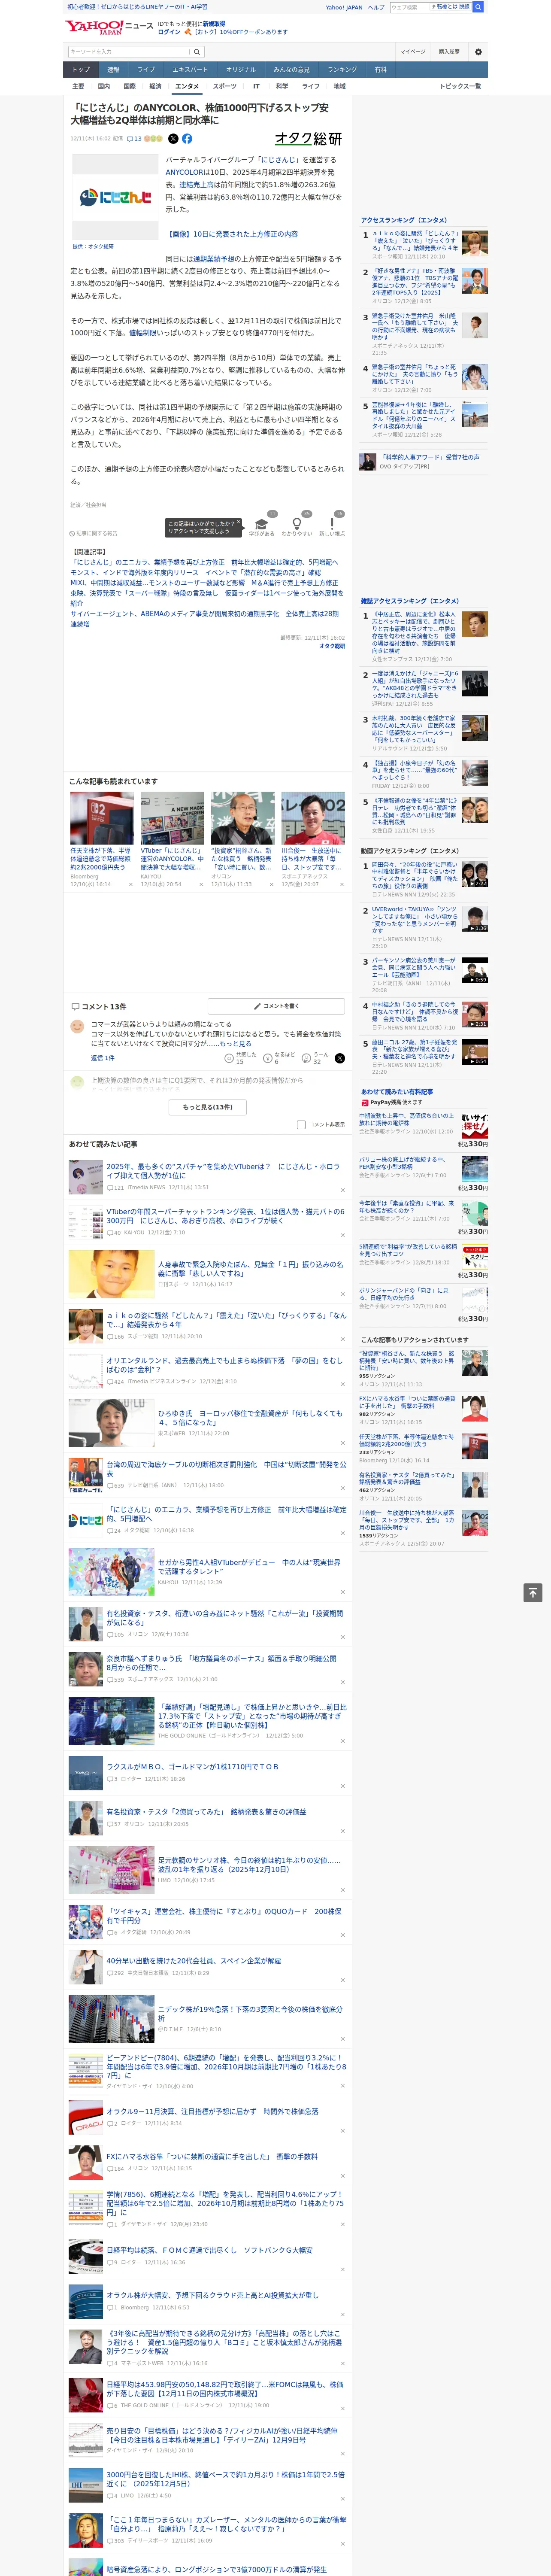Share the article on X
The height and width of the screenshot is (2576, 551).
(x=173, y=139)
